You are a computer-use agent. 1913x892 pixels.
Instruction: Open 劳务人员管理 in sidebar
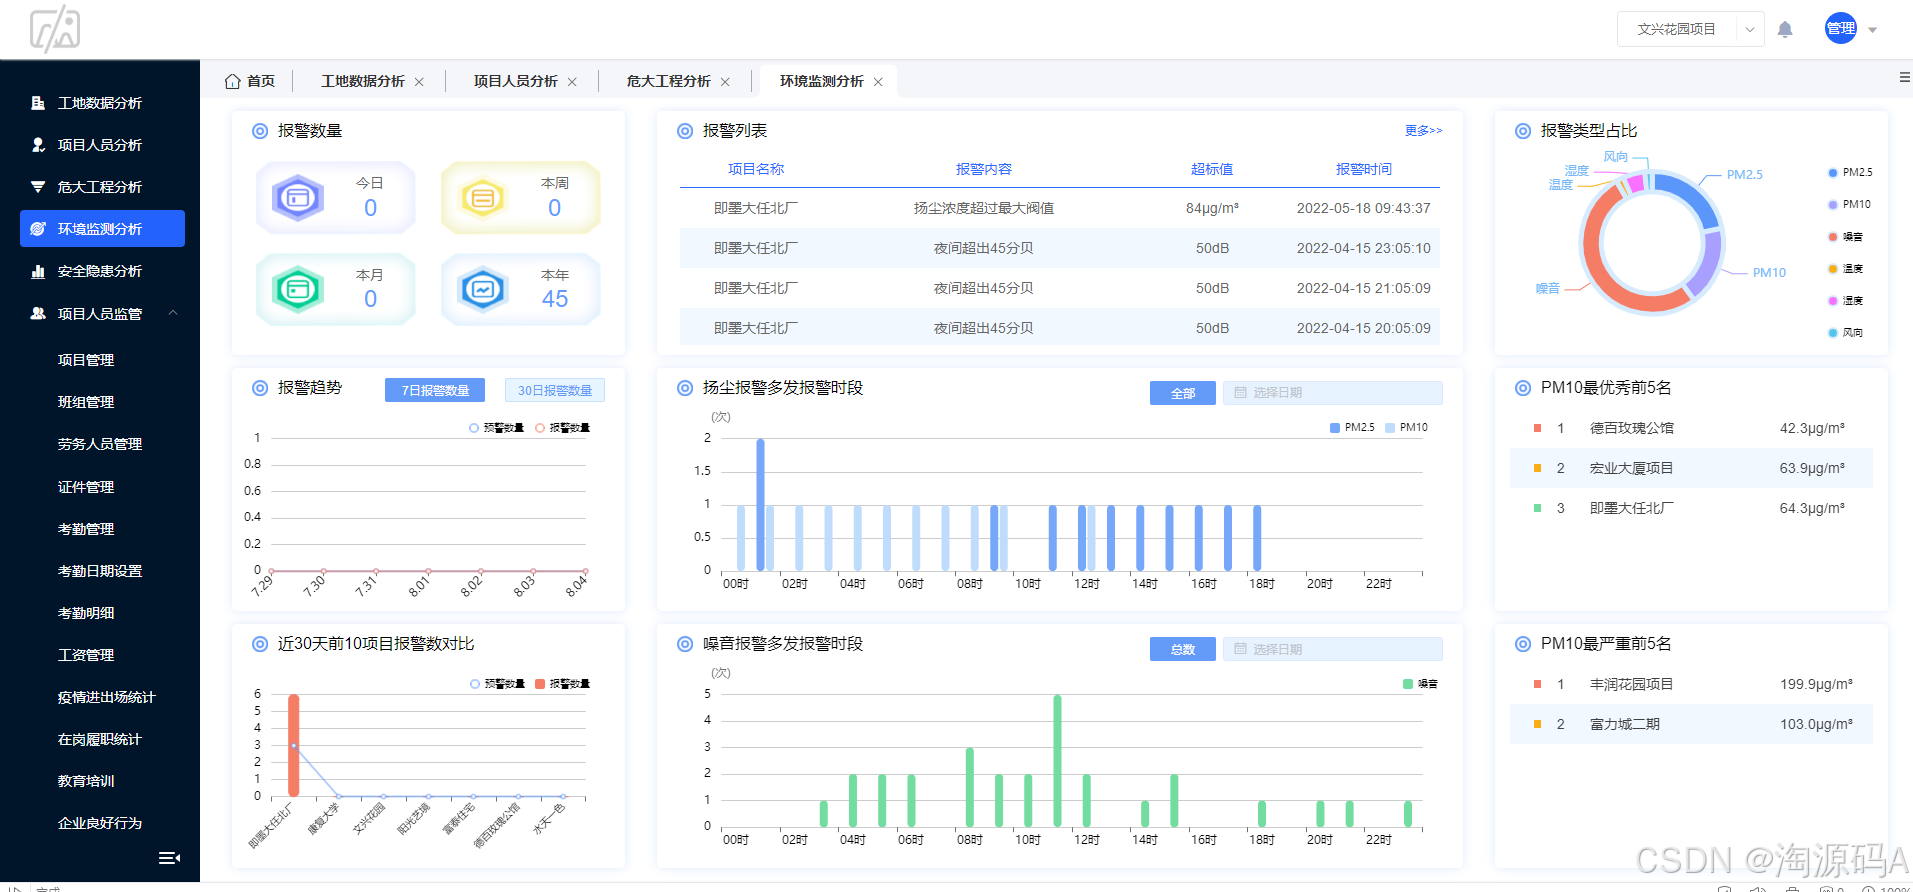coord(100,444)
